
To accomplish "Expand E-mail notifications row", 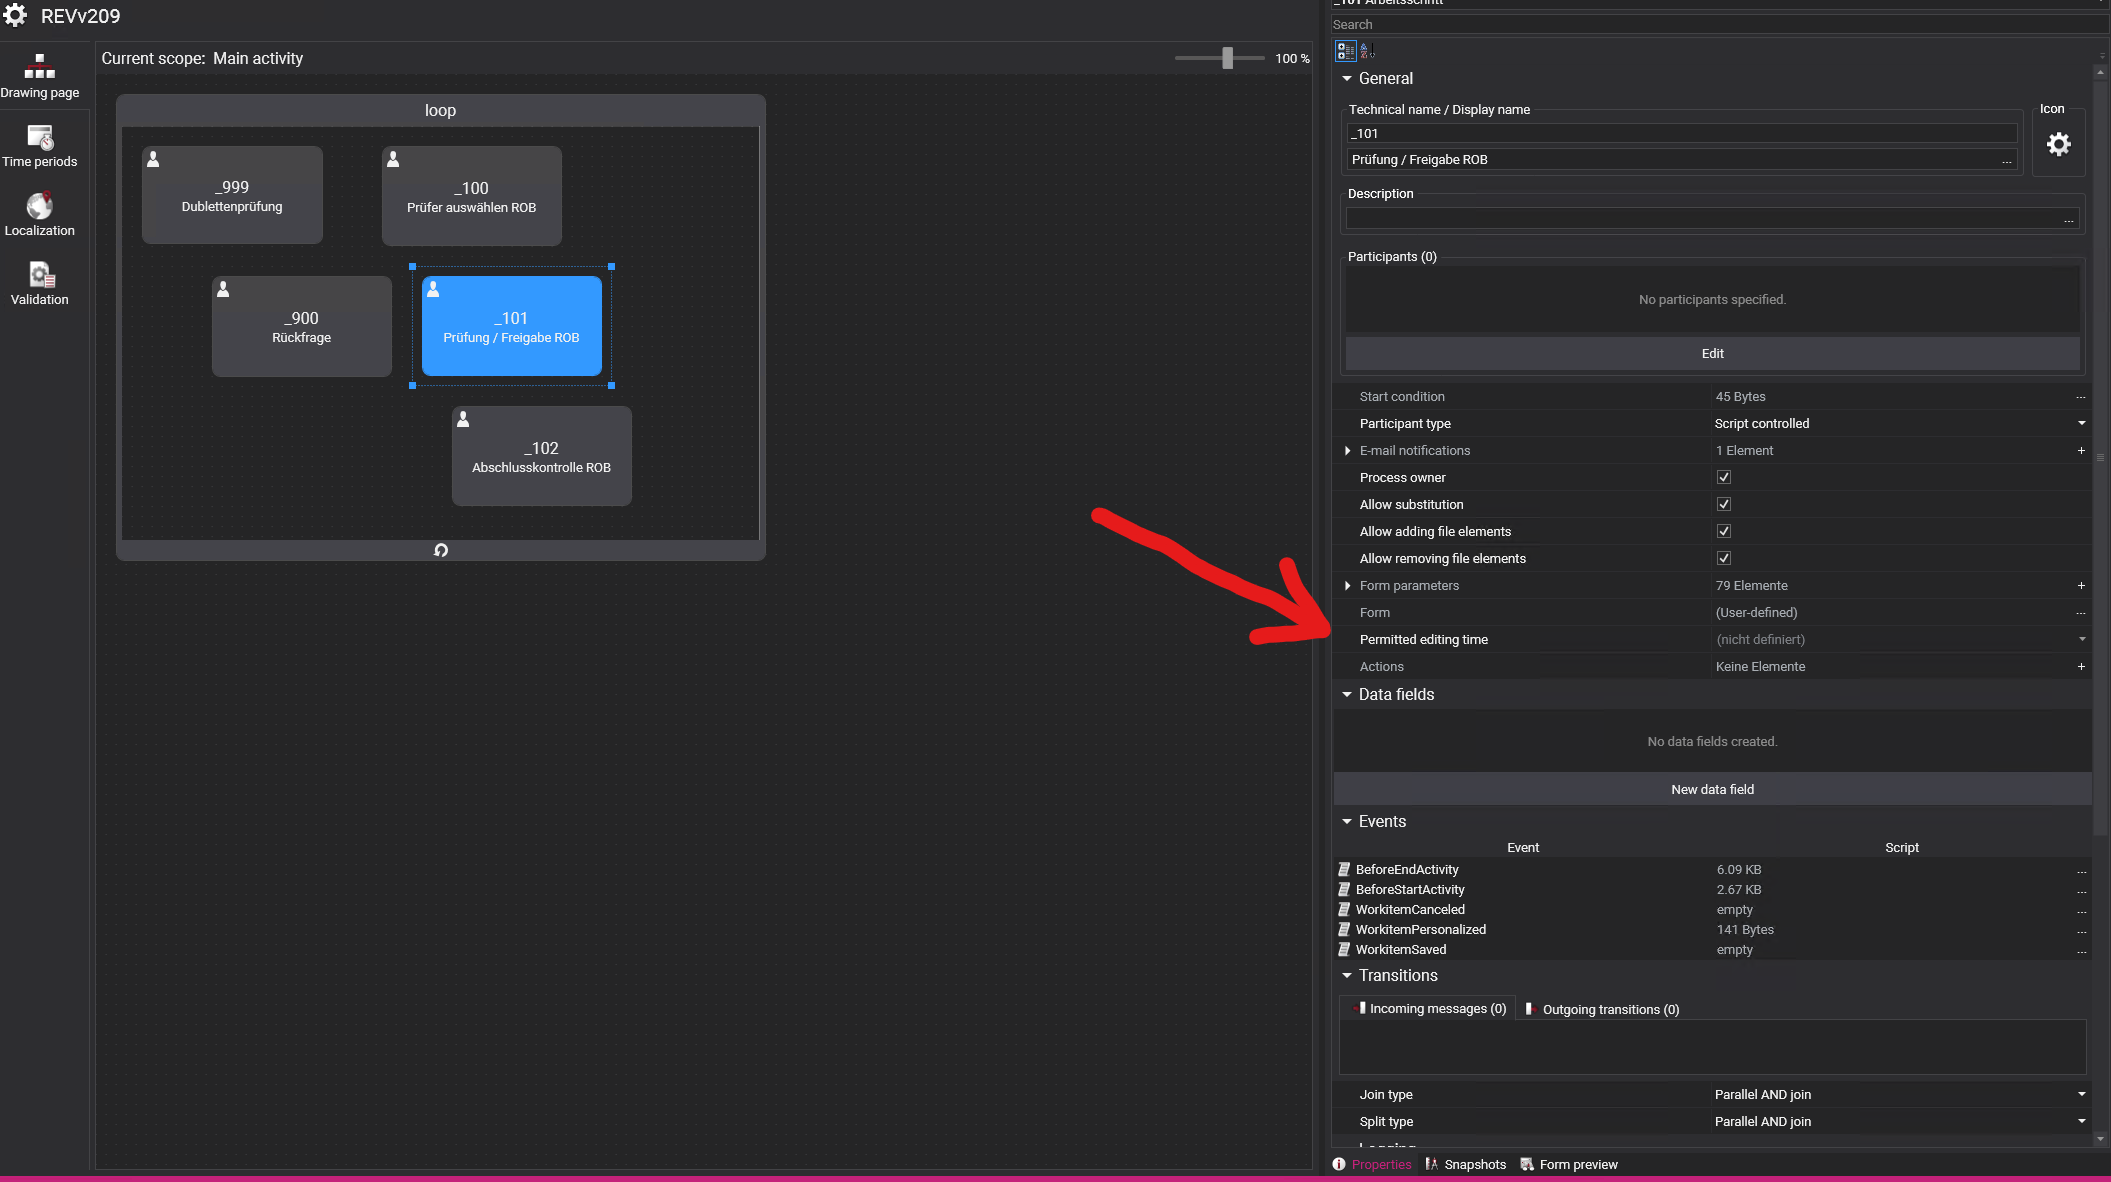I will [x=1347, y=451].
